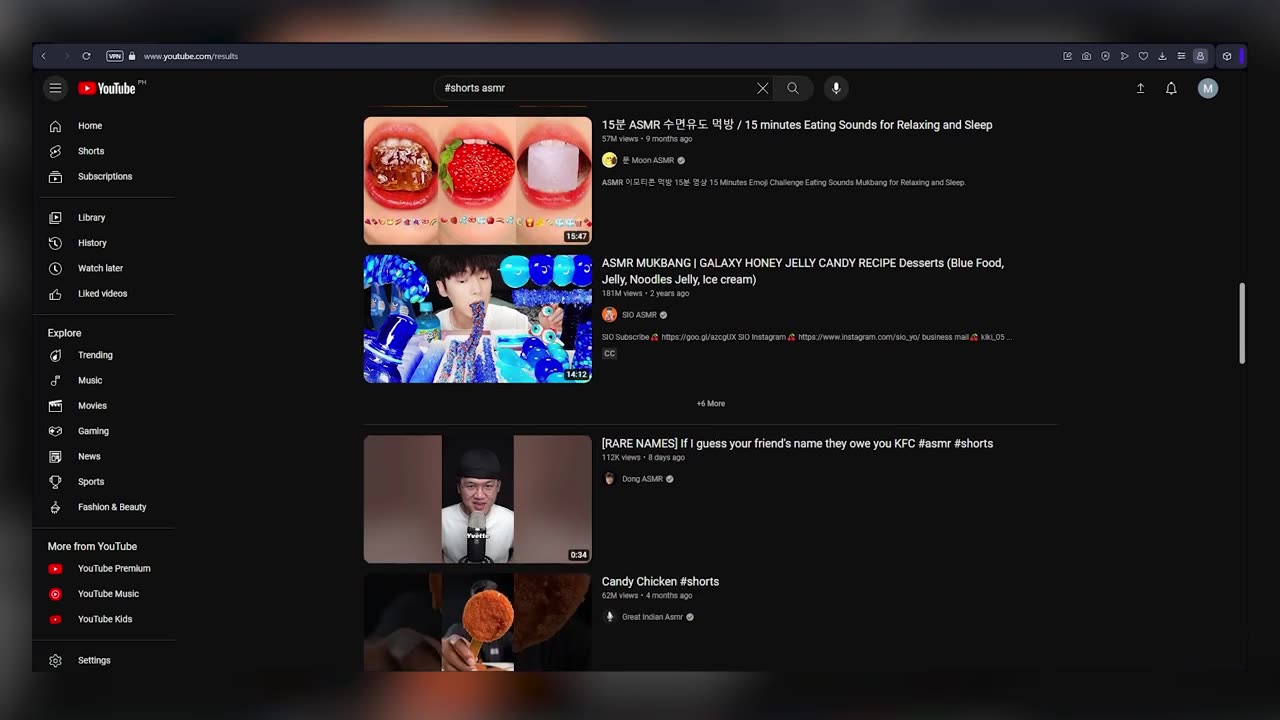The height and width of the screenshot is (720, 1280).
Task: Open the Candy Chicken #shorts title
Action: coord(660,581)
